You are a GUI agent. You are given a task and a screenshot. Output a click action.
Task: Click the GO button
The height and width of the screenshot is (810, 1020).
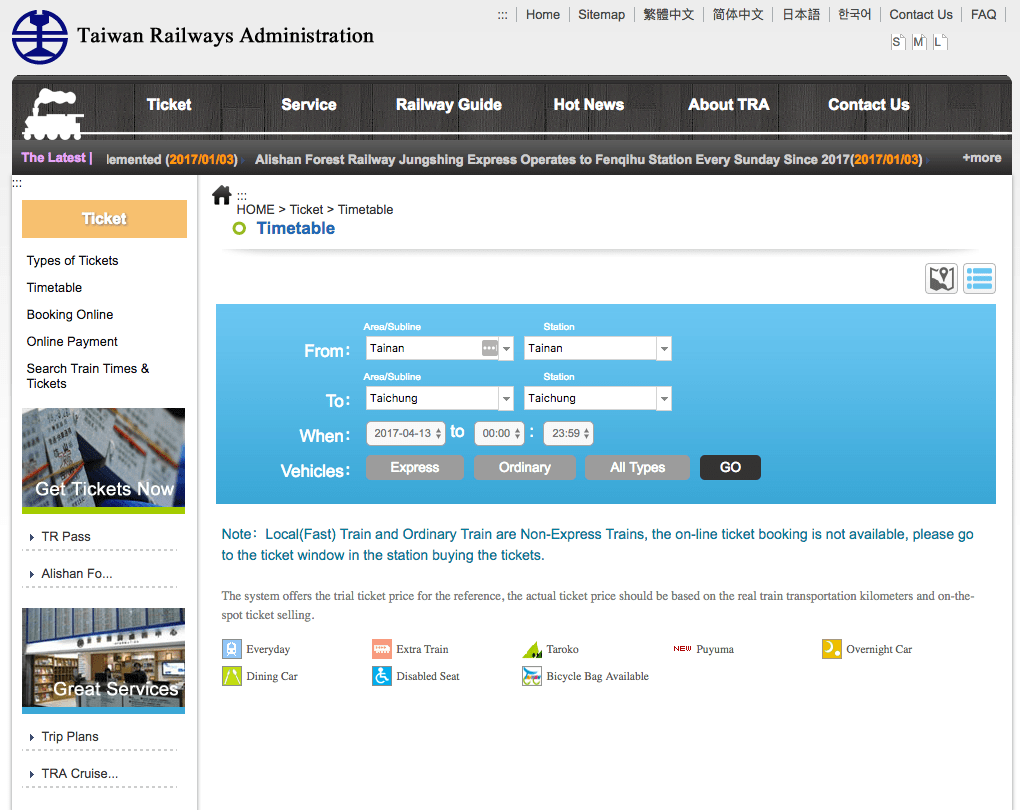[x=730, y=467]
